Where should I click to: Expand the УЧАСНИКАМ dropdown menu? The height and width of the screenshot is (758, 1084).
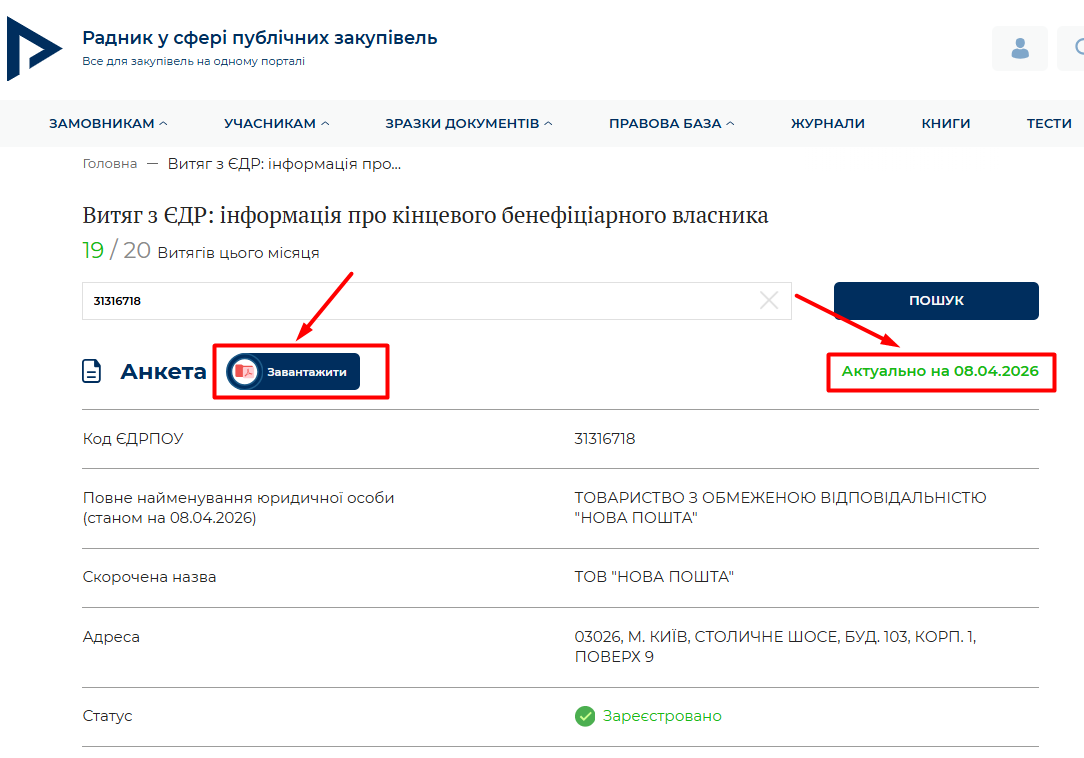click(276, 123)
